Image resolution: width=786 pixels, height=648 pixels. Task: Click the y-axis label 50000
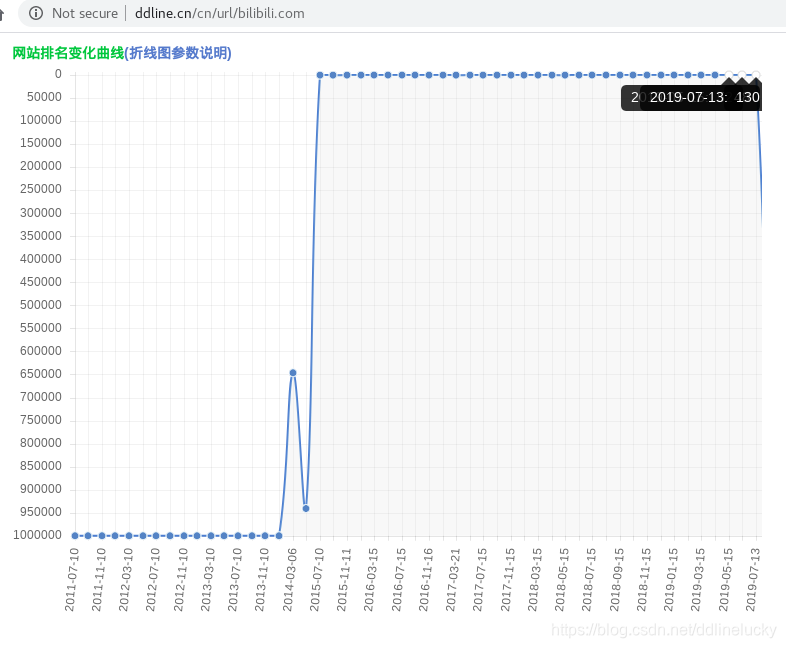point(44,97)
